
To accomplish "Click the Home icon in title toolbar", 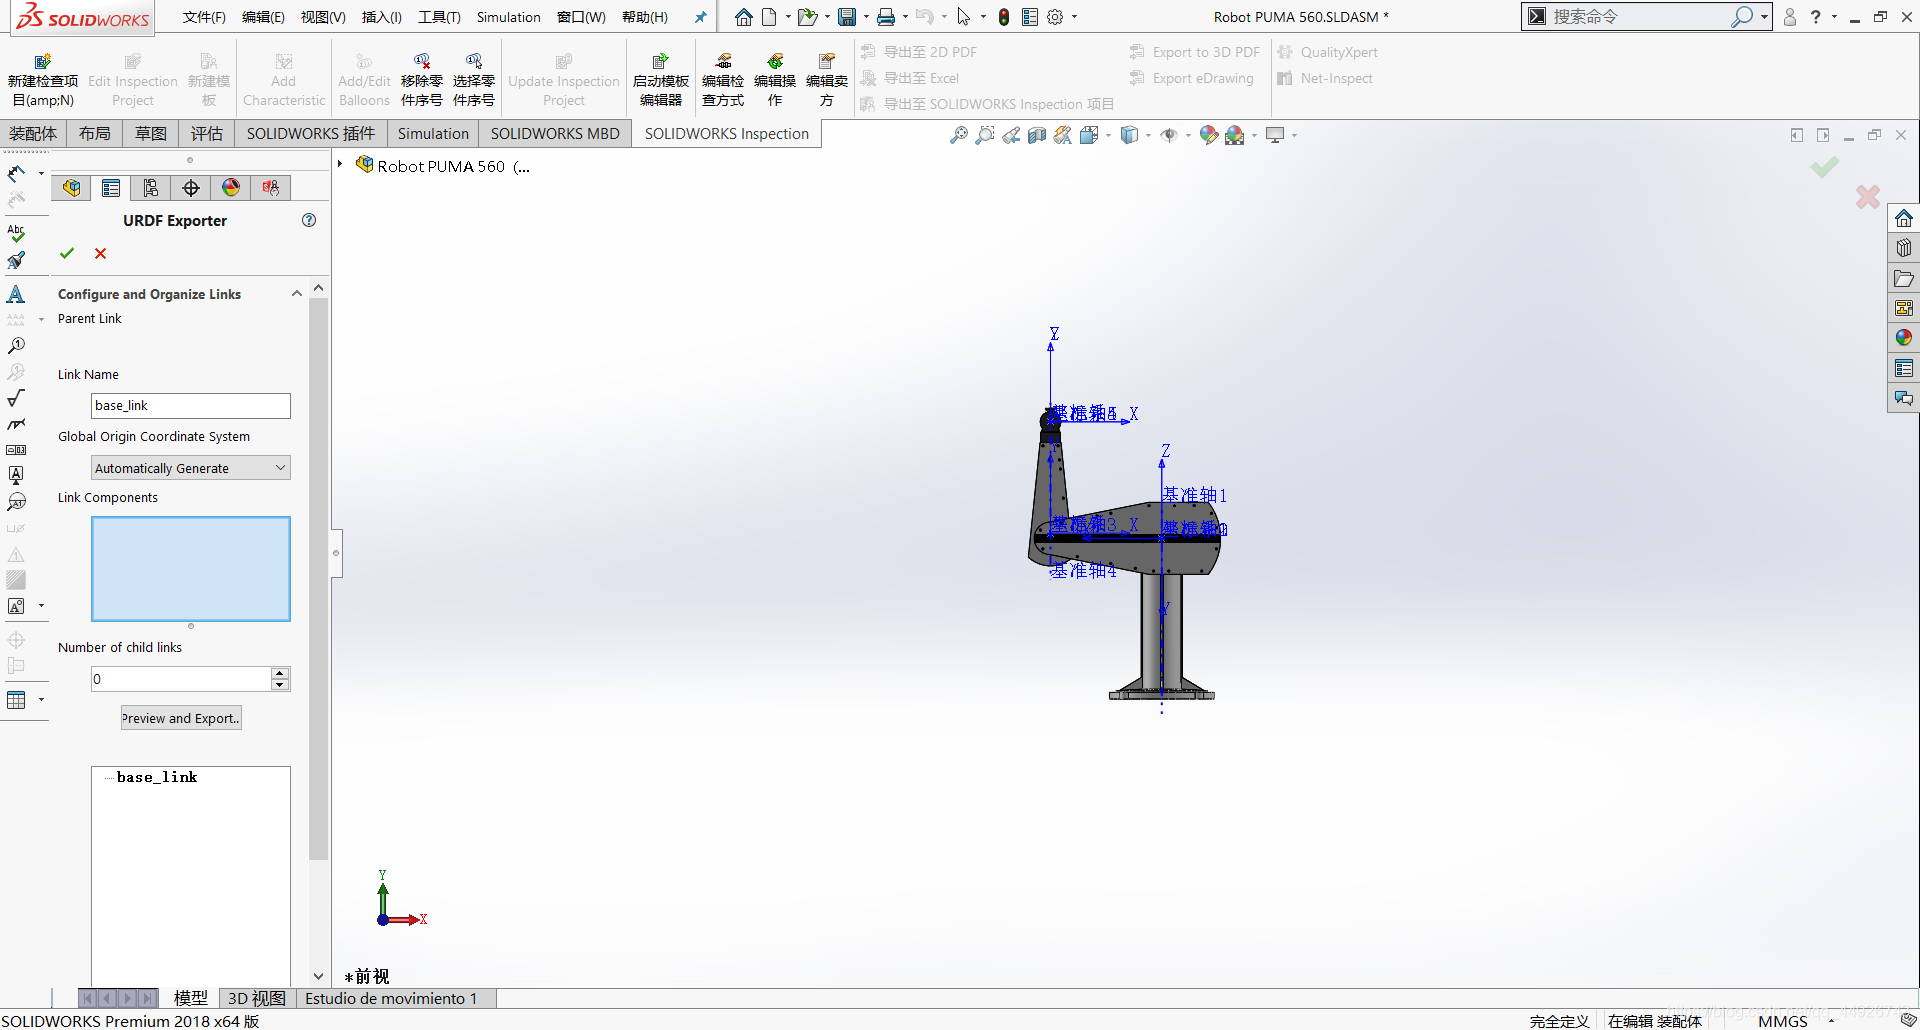I will pyautogui.click(x=743, y=17).
